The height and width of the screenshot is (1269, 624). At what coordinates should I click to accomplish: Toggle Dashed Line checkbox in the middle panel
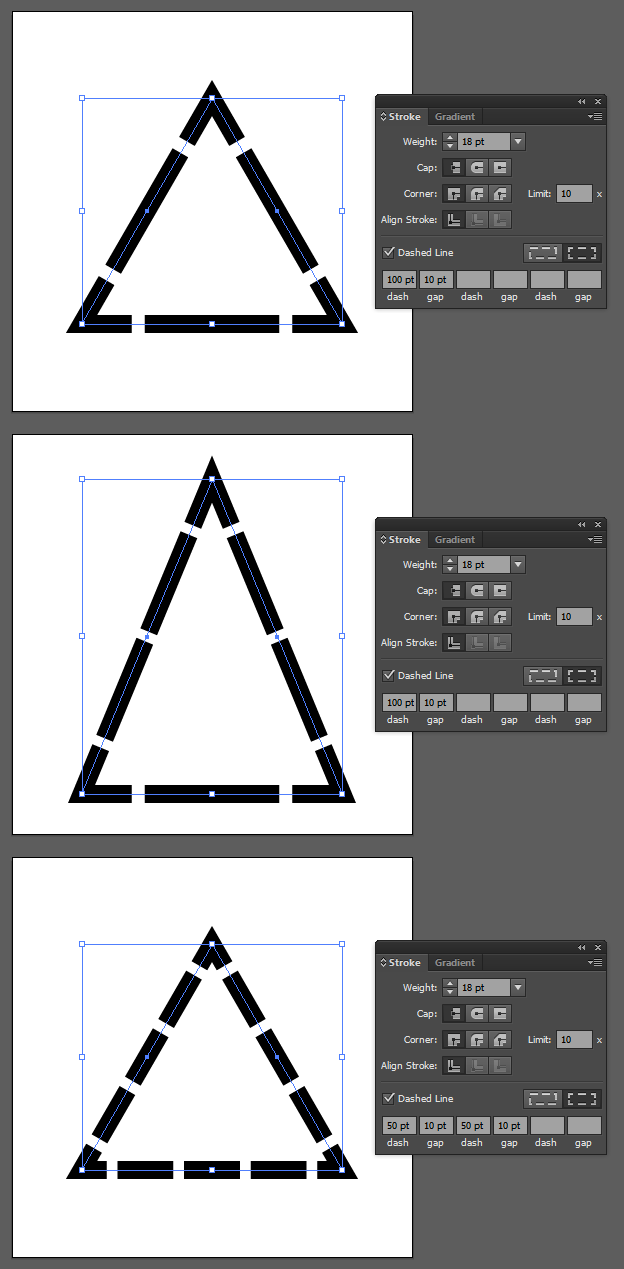[x=389, y=676]
